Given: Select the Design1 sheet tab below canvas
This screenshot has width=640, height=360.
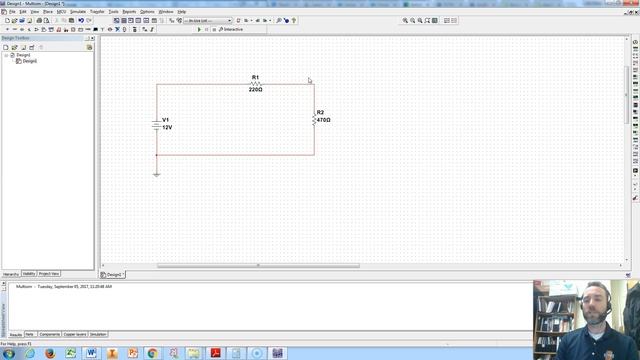Looking at the screenshot, I should [113, 275].
